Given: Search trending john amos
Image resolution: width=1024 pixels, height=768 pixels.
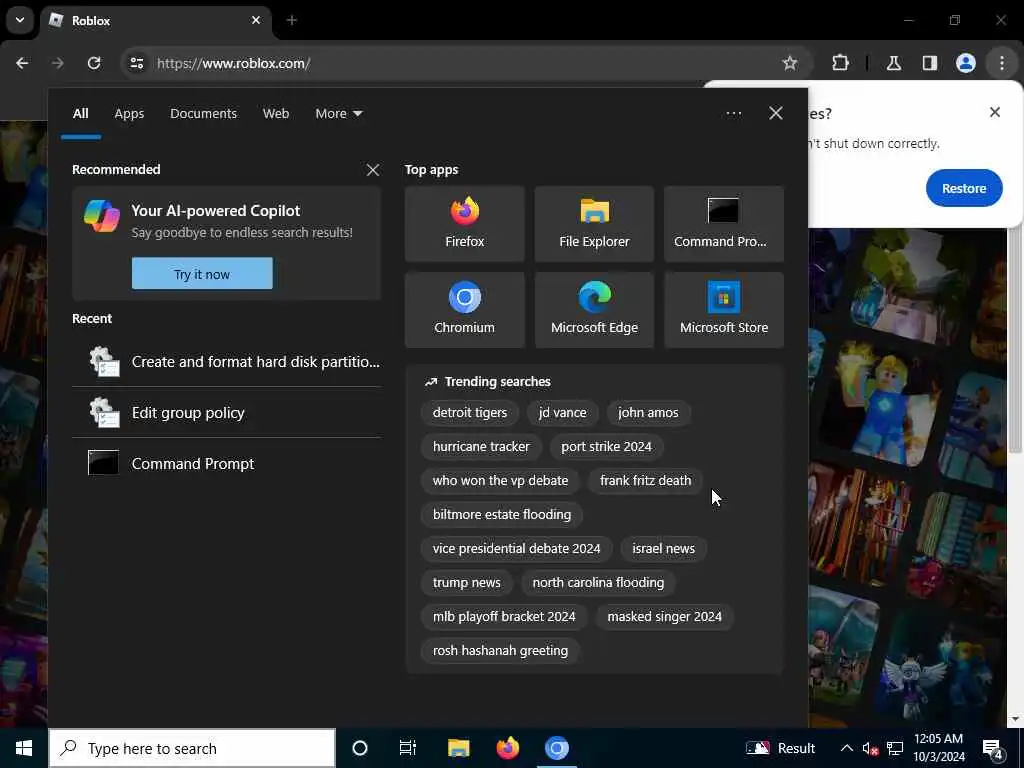Looking at the screenshot, I should 648,413.
